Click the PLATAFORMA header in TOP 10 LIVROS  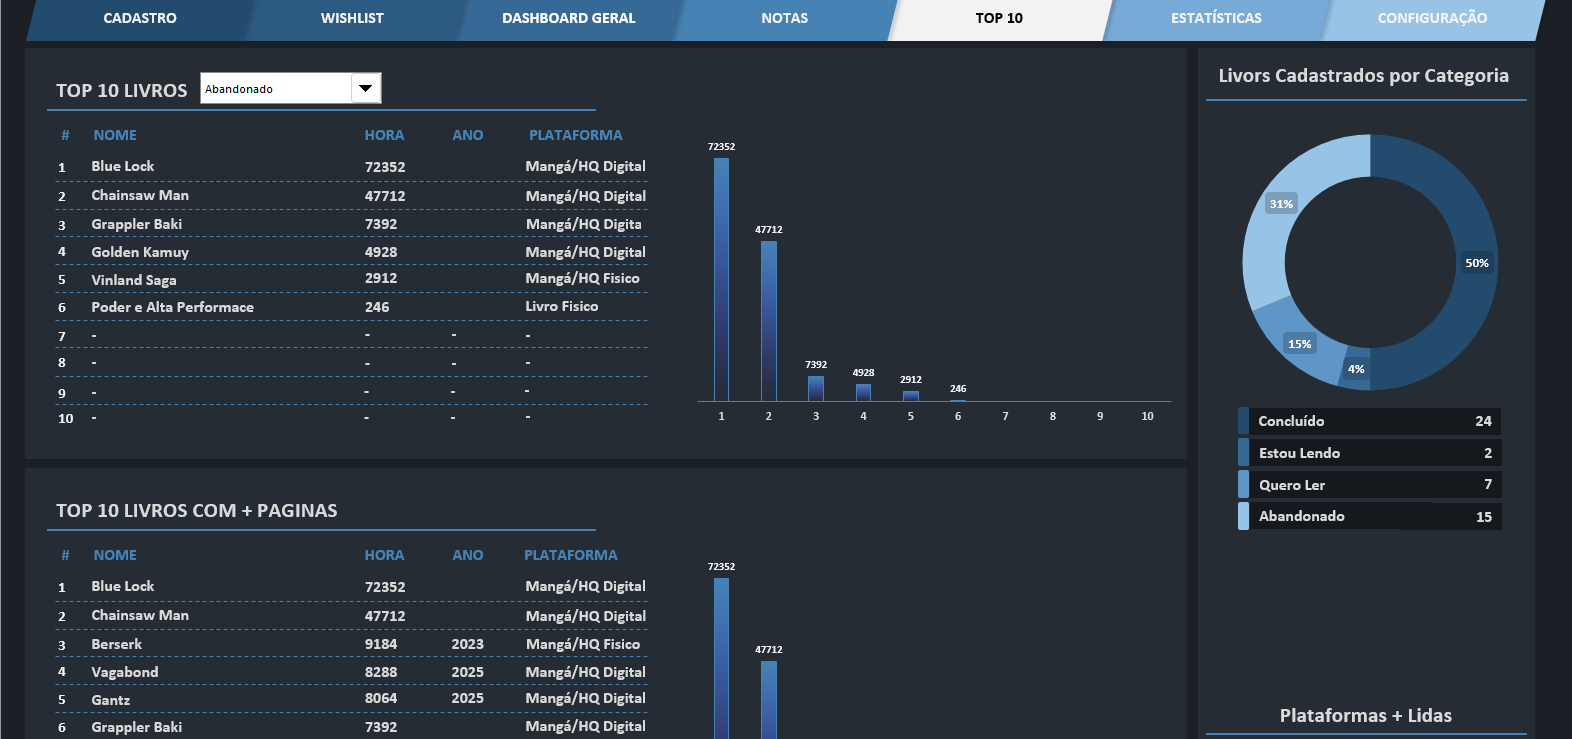point(576,135)
